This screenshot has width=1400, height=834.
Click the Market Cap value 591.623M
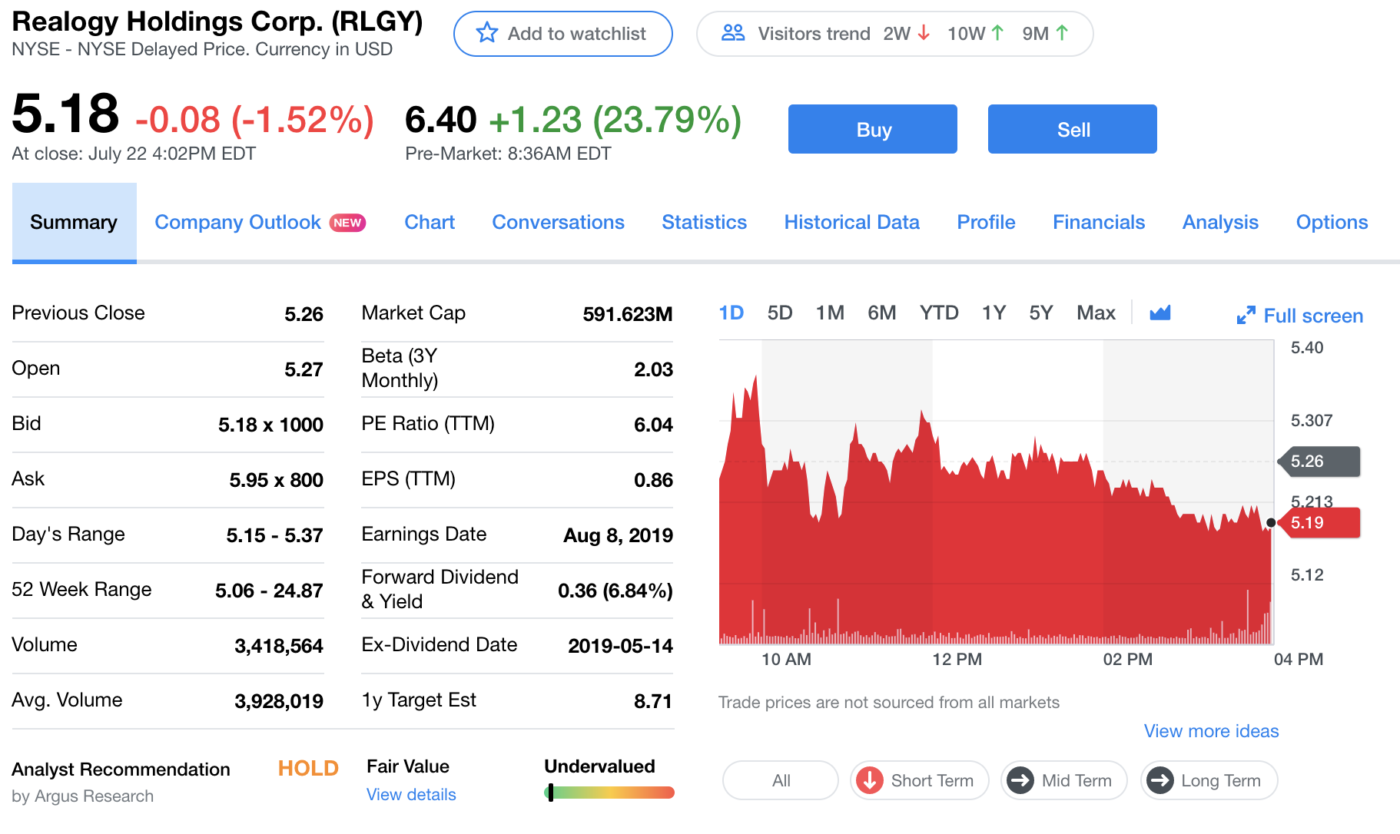628,315
